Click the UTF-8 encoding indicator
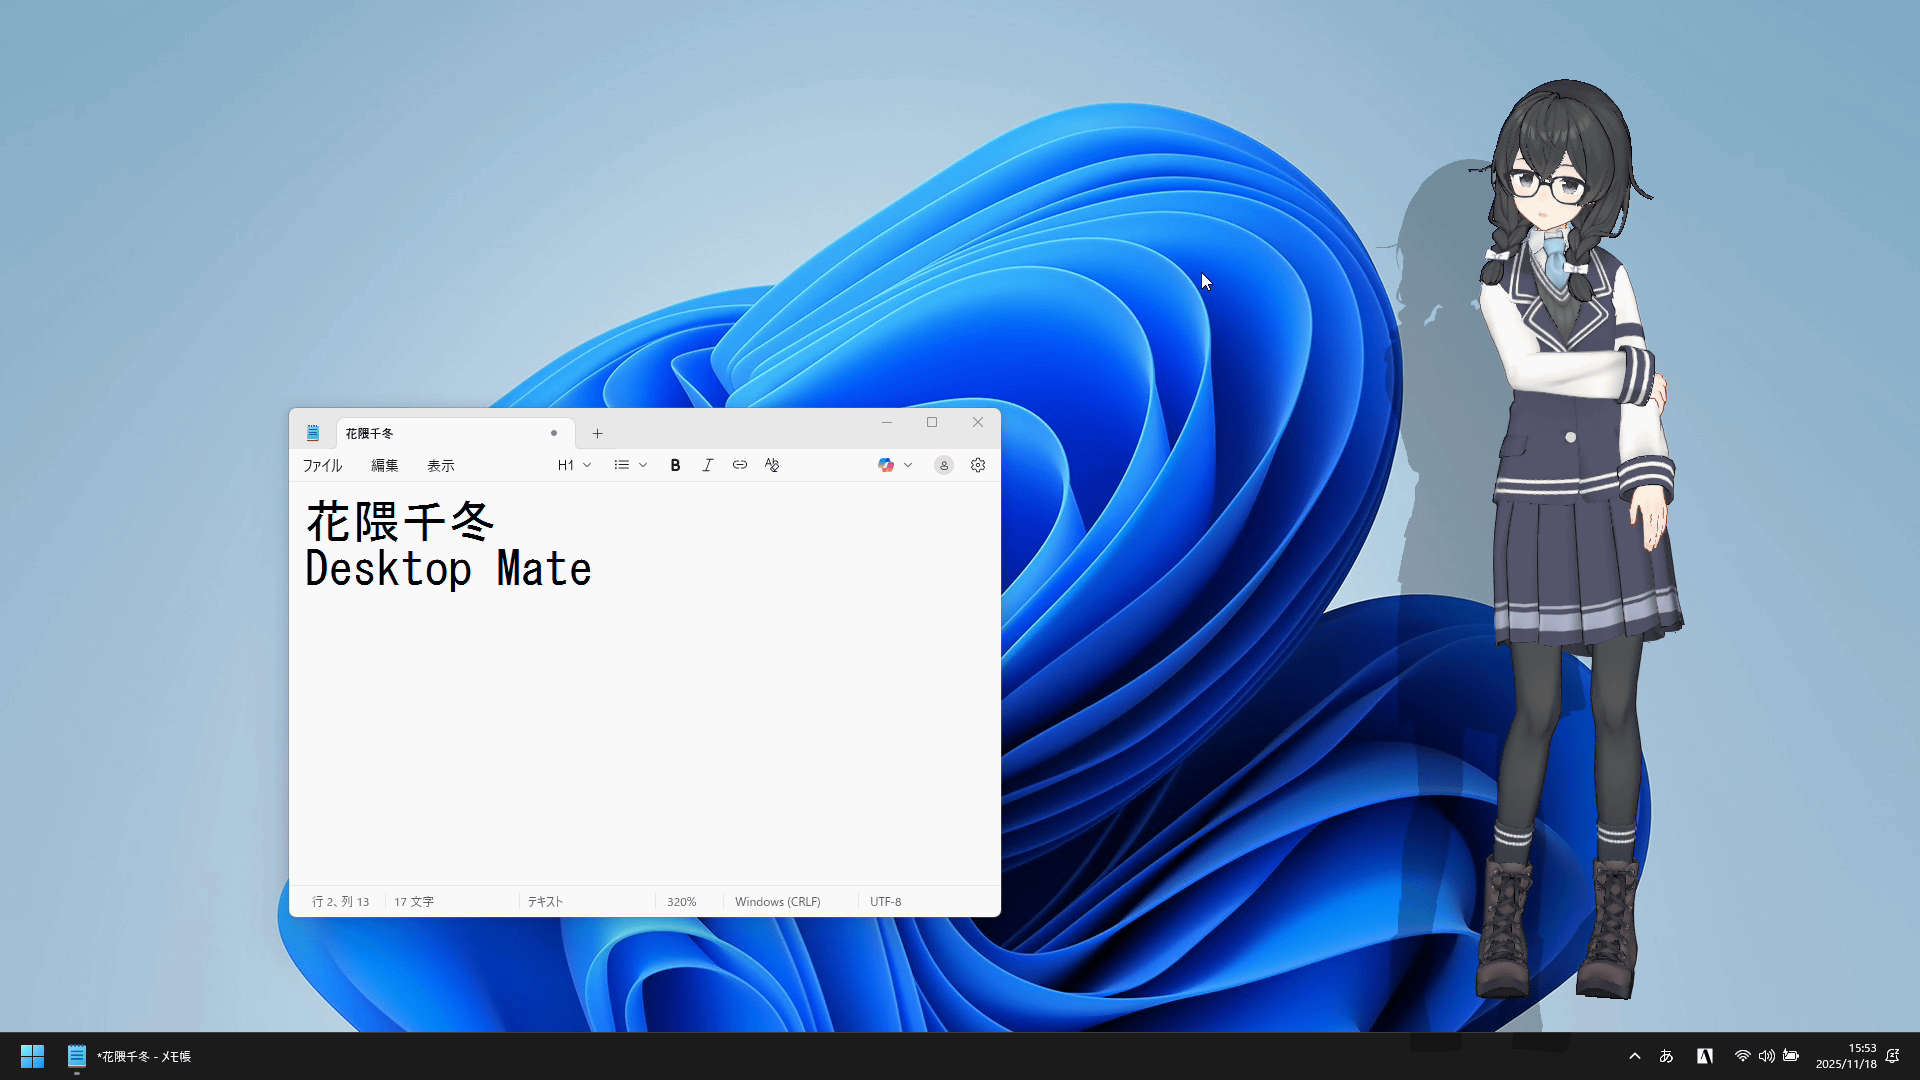This screenshot has height=1080, width=1920. [885, 902]
